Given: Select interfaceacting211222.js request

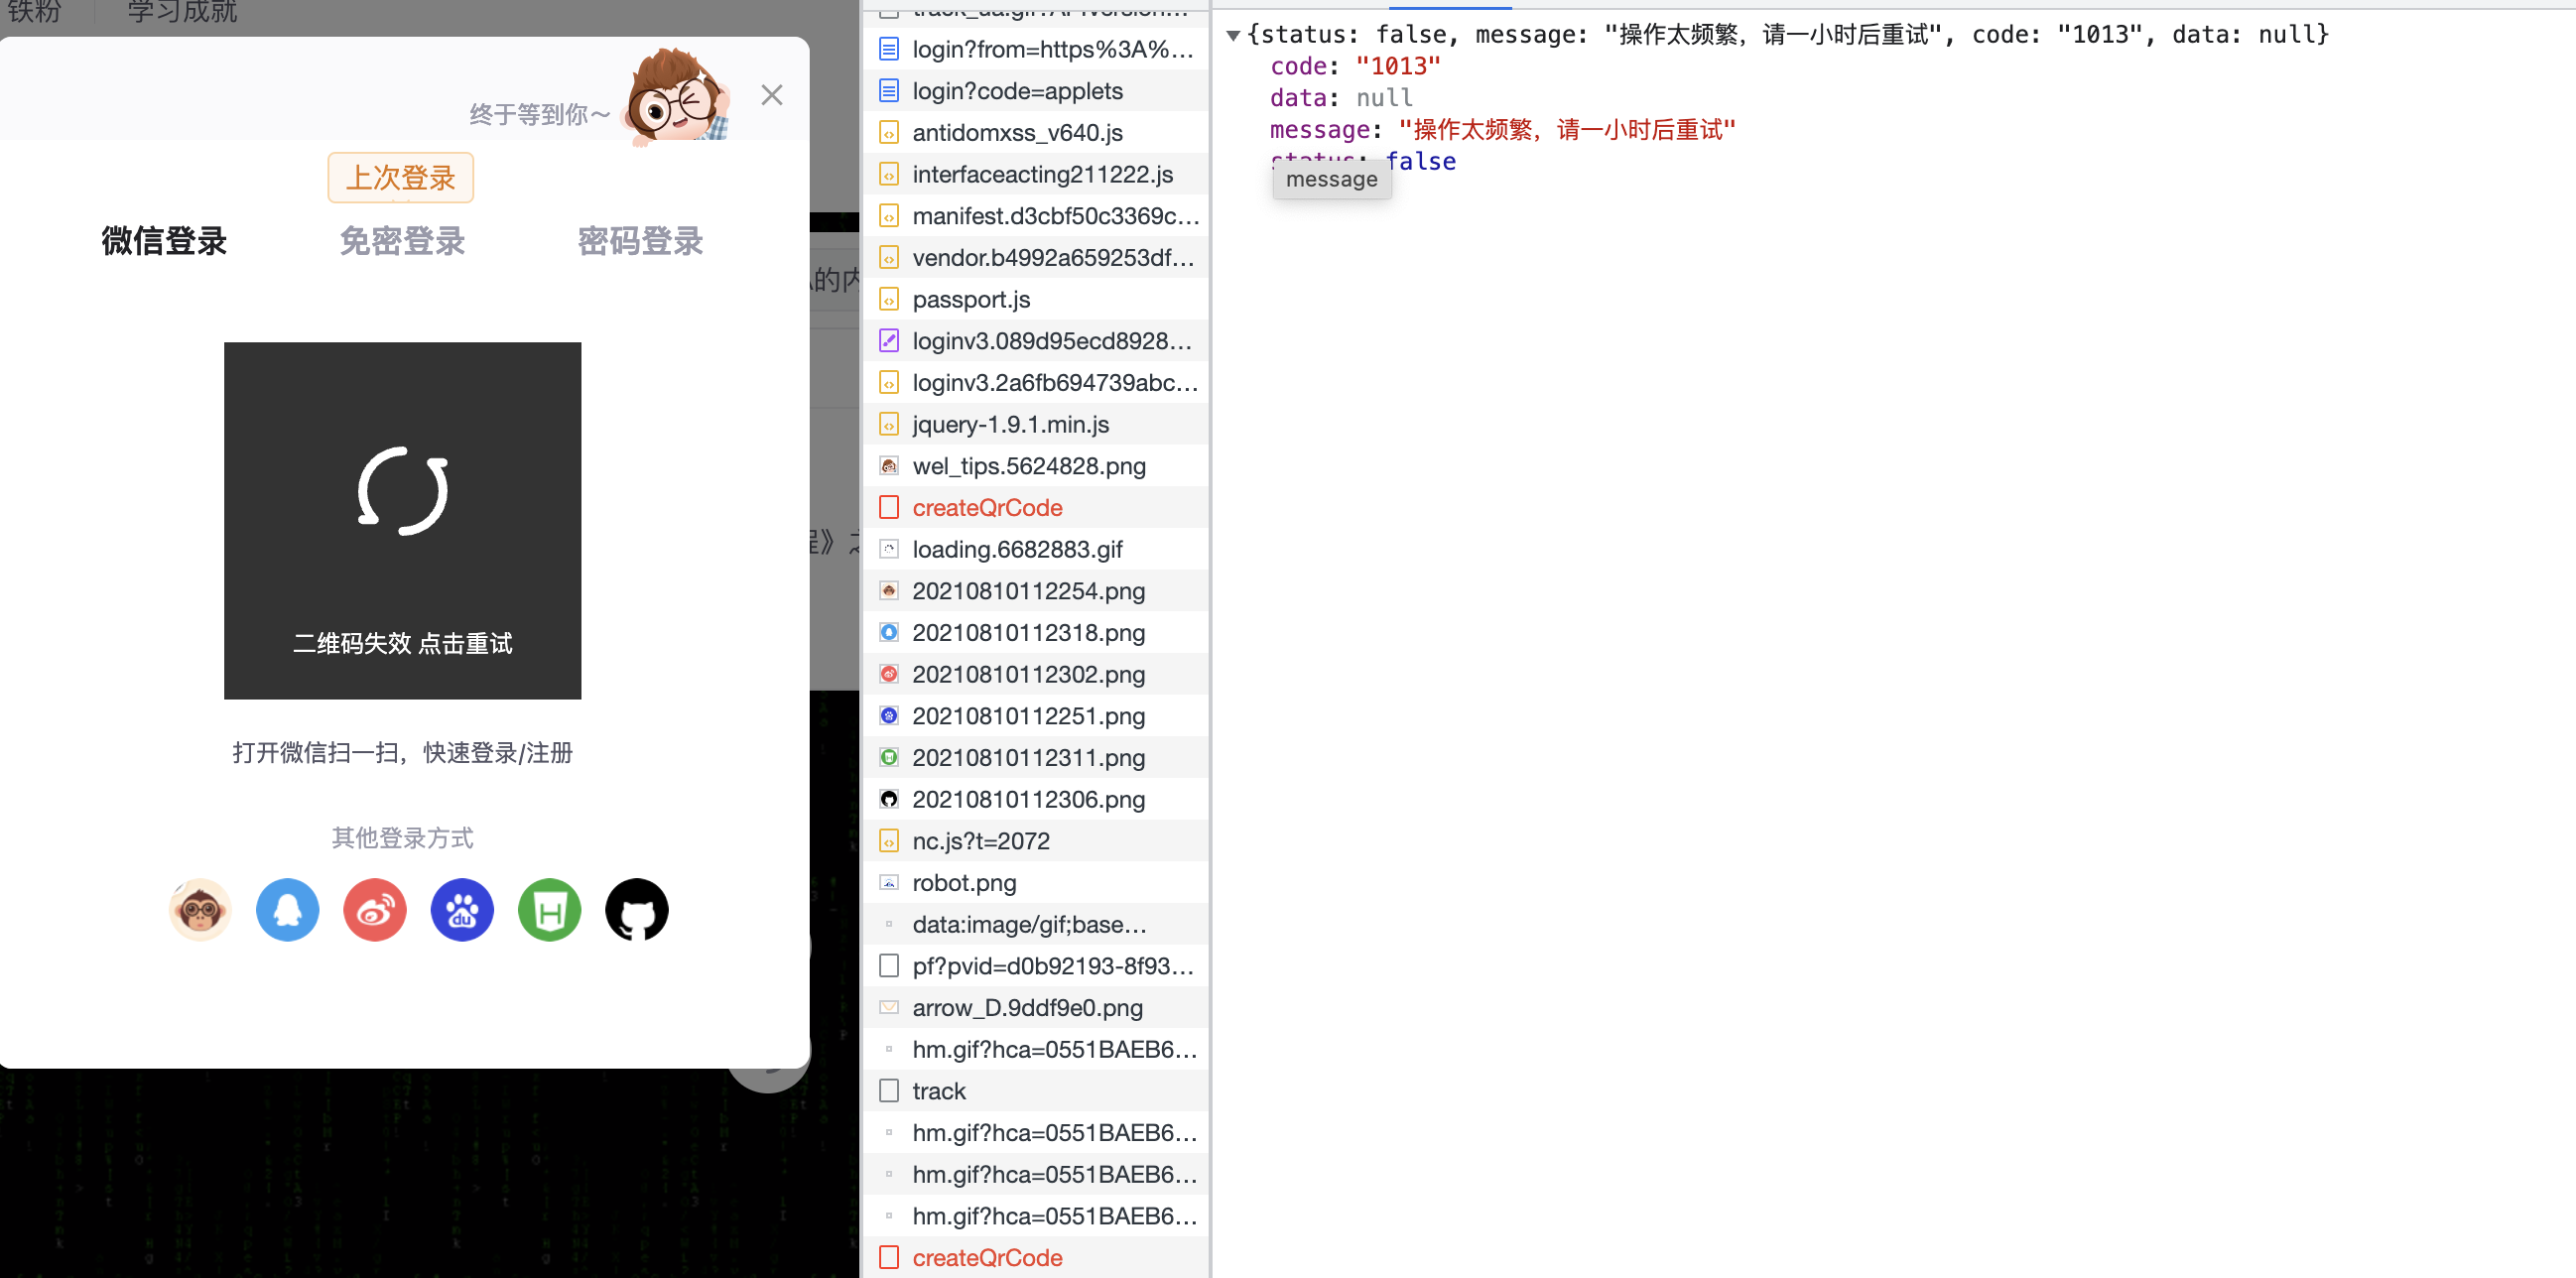Looking at the screenshot, I should pos(1035,174).
